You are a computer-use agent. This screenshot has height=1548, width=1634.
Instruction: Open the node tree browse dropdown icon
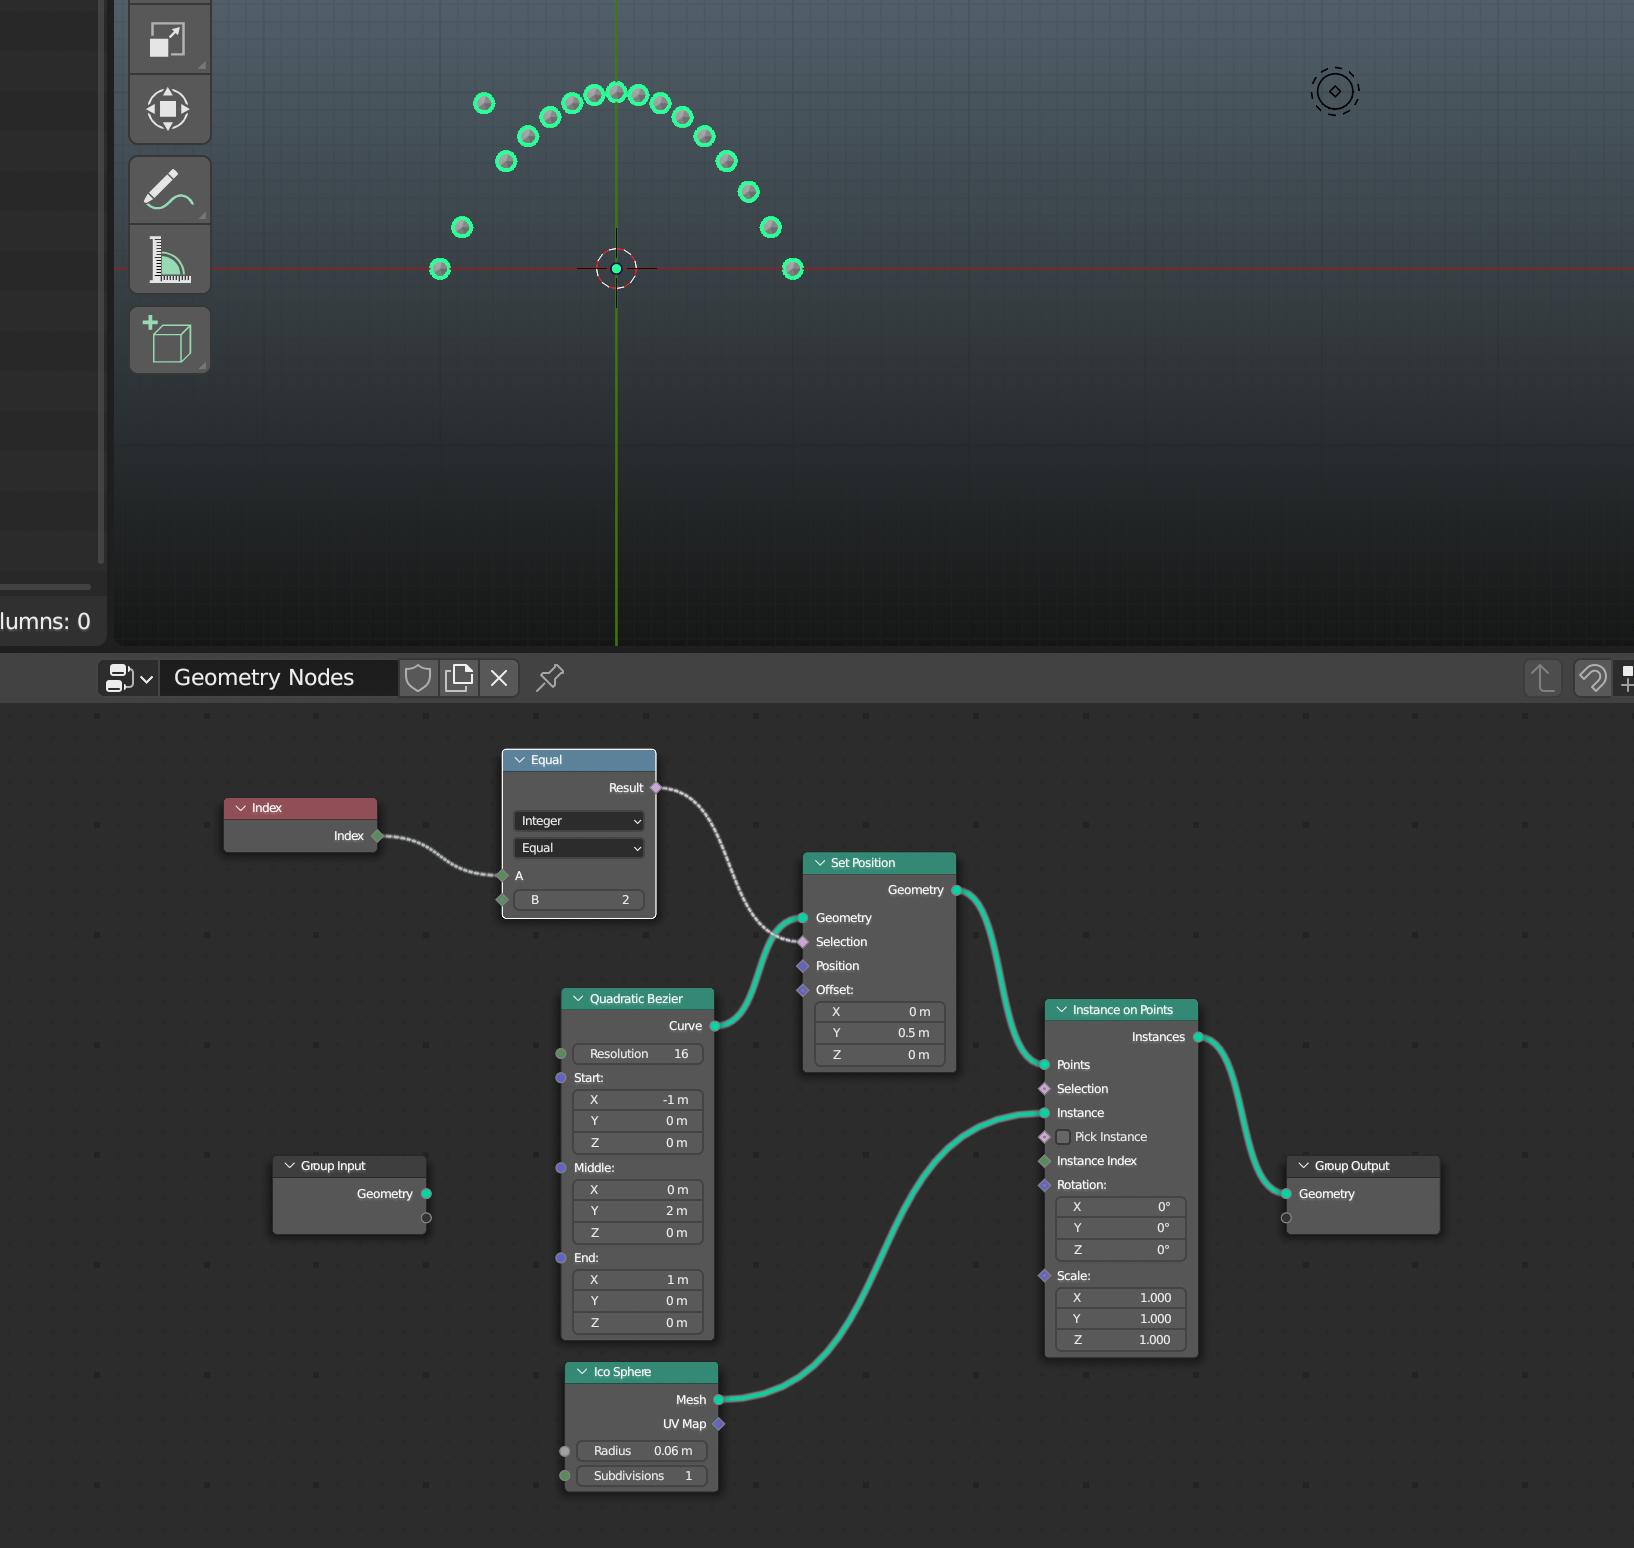coord(130,678)
